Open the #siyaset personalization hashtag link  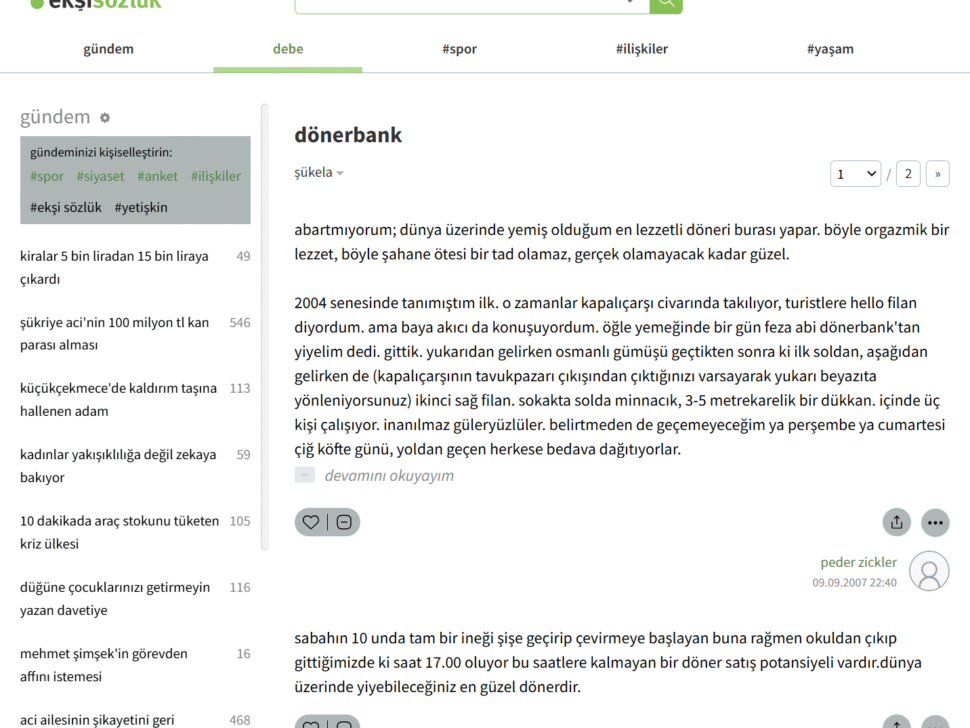point(100,176)
